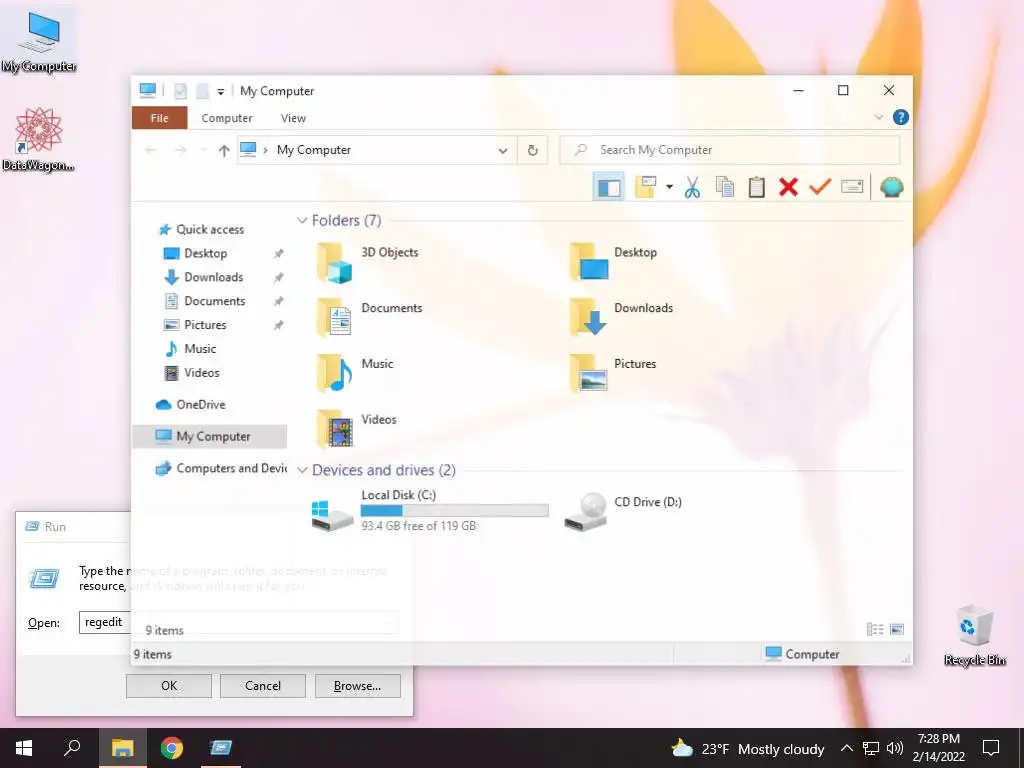Click the Search My Computer field
The height and width of the screenshot is (768, 1024).
(x=730, y=150)
